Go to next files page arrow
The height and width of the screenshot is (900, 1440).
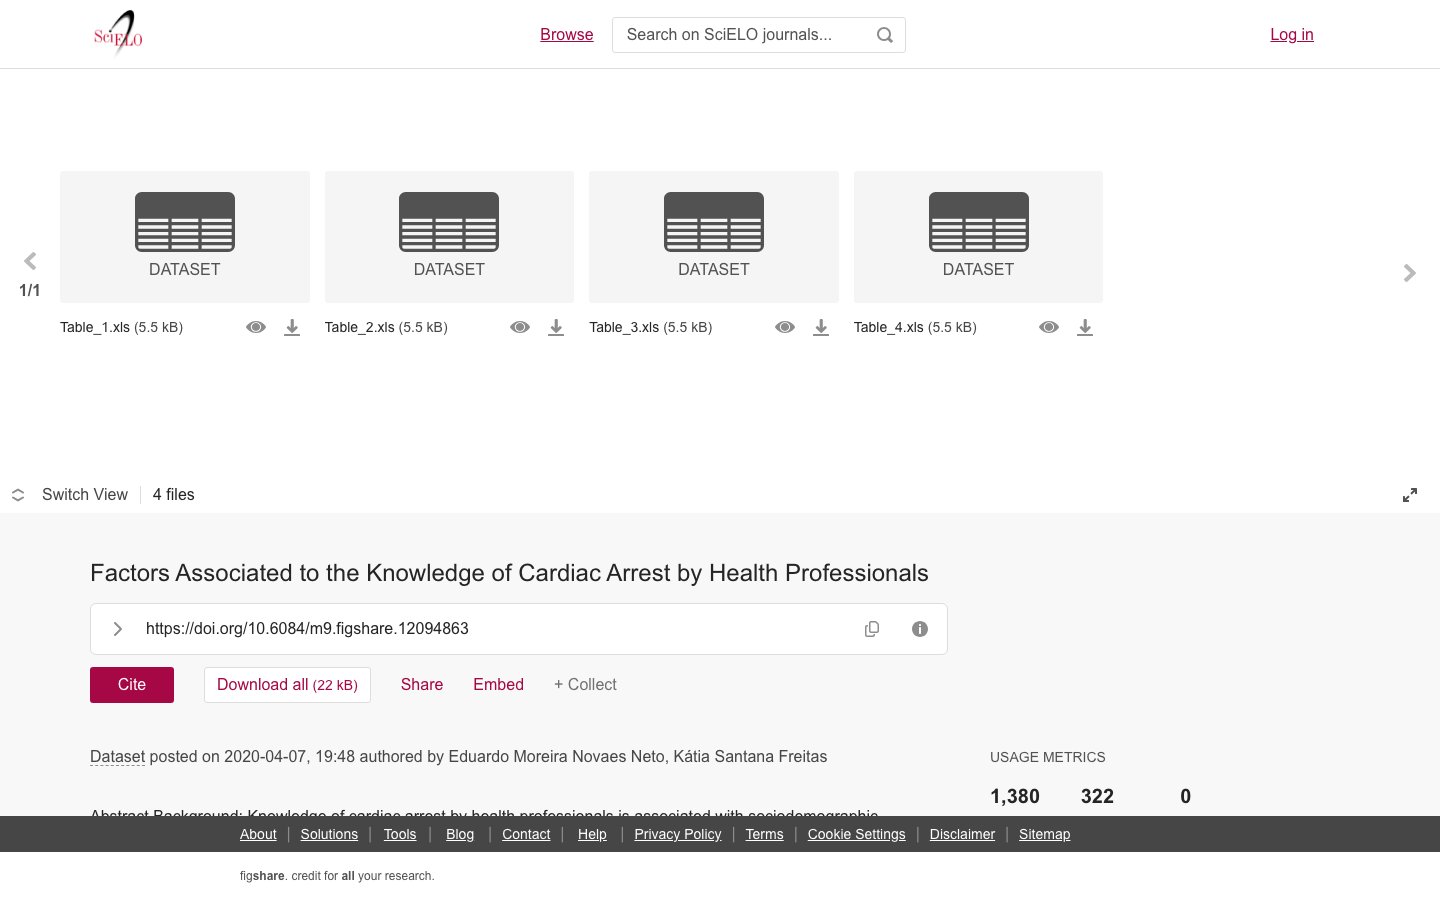pos(1410,273)
